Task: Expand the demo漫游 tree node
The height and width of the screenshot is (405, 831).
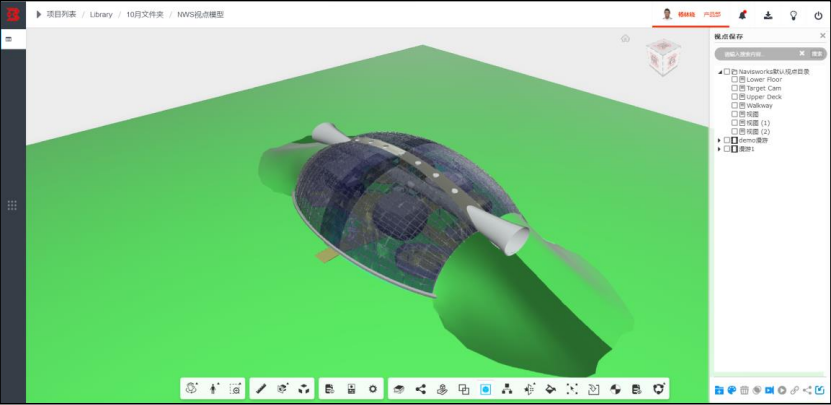Action: point(719,140)
